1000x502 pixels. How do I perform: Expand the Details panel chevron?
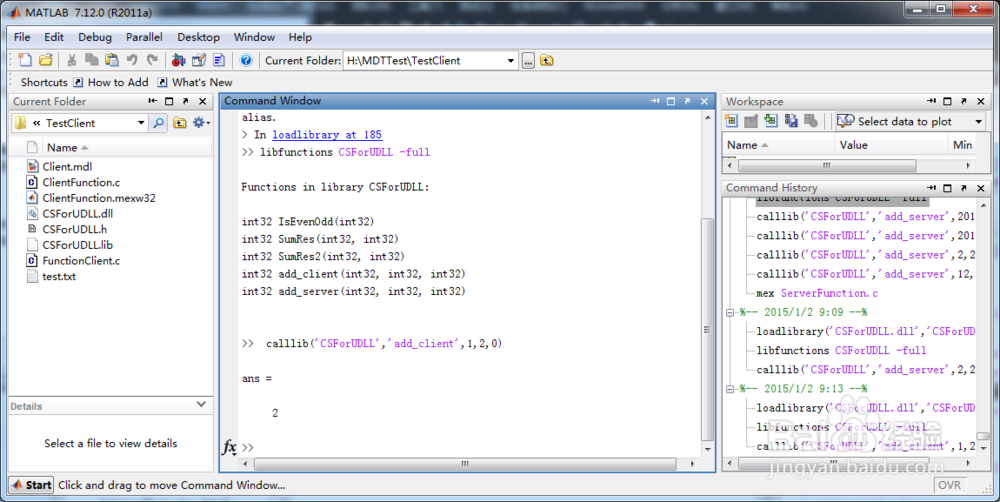coord(201,404)
